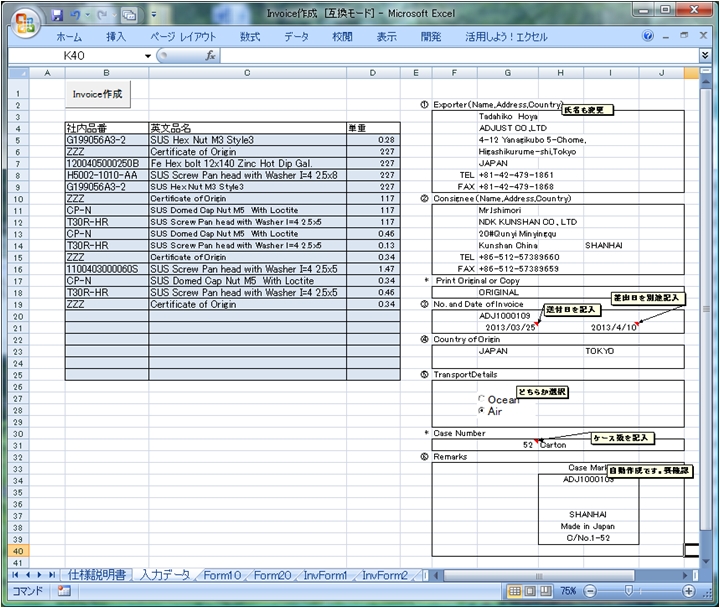This screenshot has width=720, height=608.
Task: Switch to Page Break Preview icon
Action: tap(545, 591)
